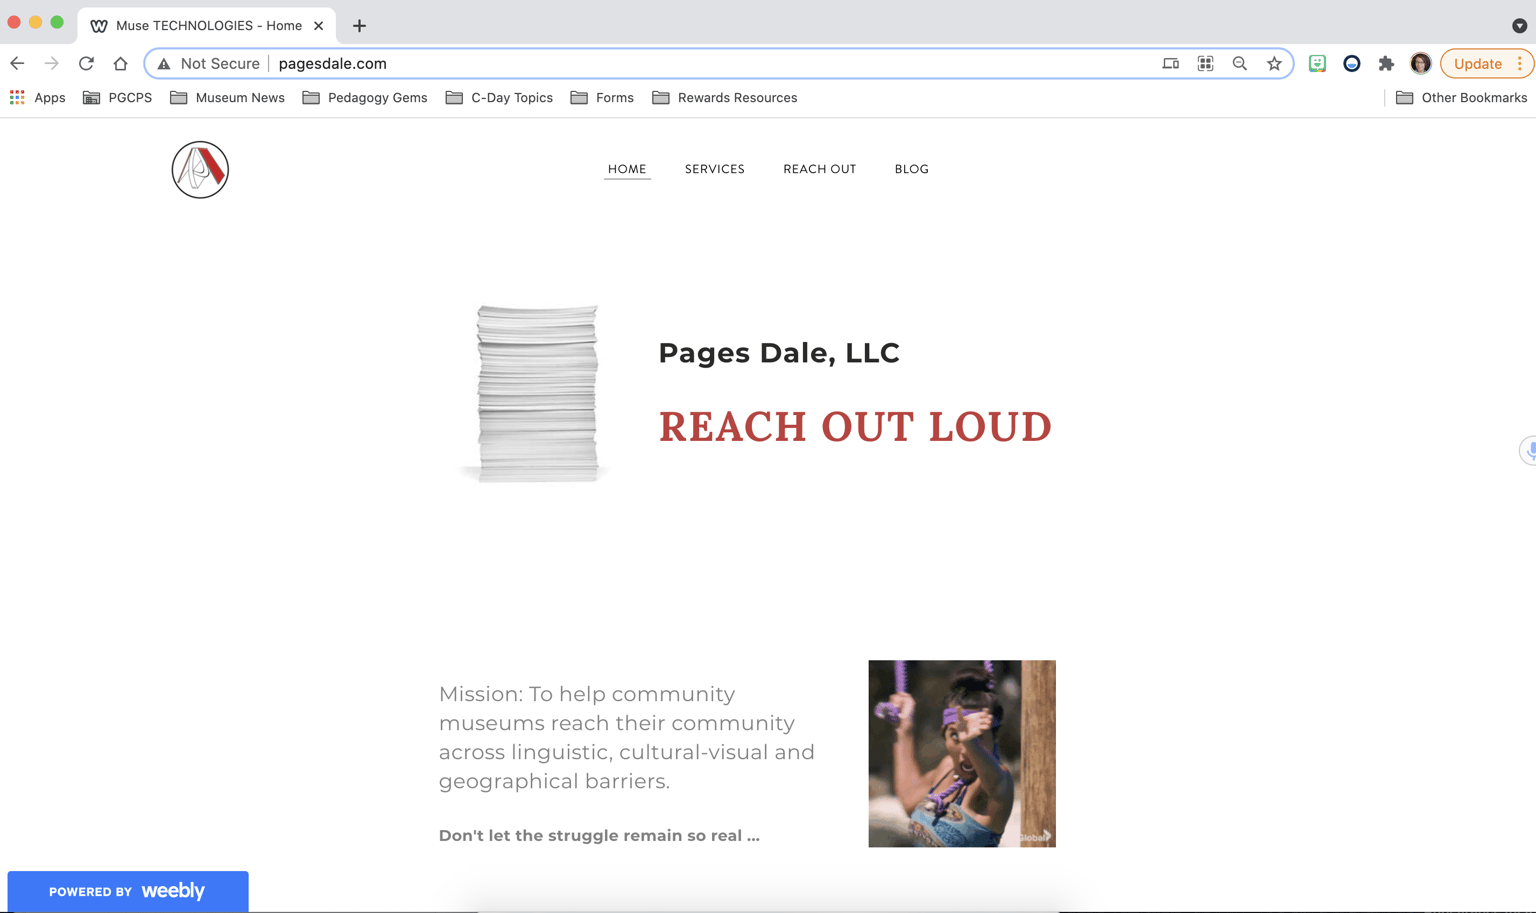Click the REACH OUT LOUD headline

pos(855,427)
